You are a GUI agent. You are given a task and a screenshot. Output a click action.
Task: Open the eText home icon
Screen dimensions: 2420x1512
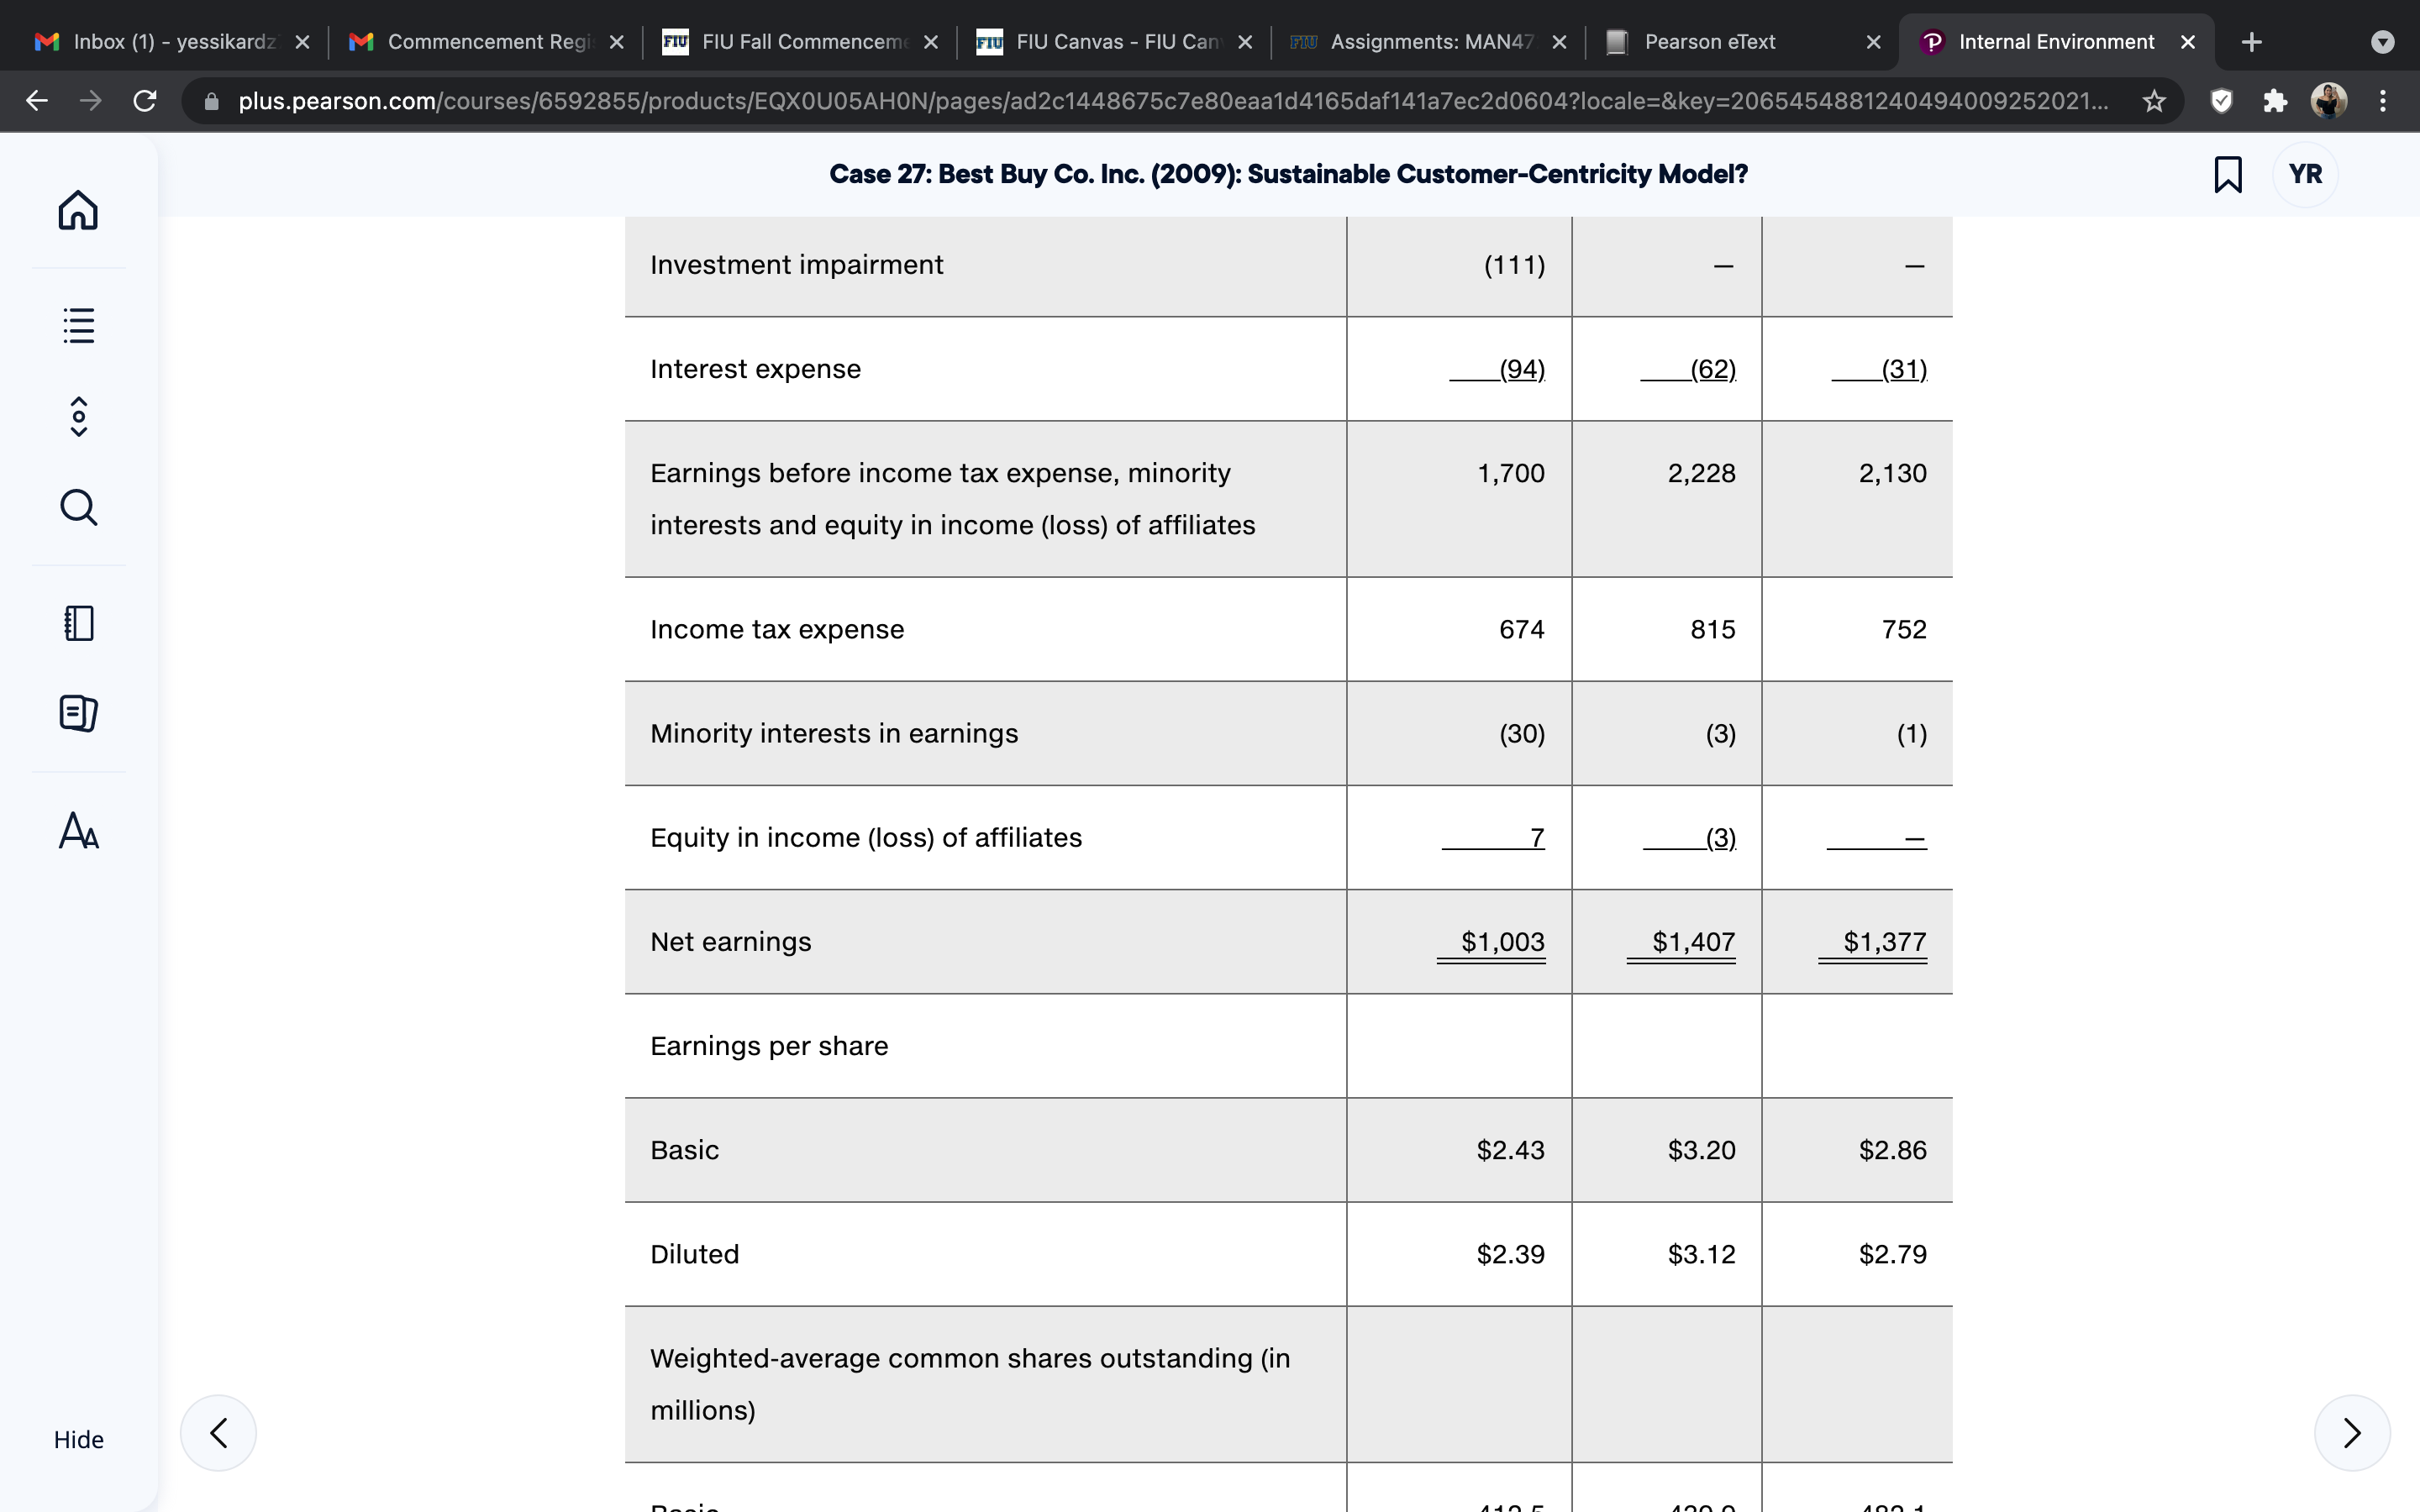tap(78, 210)
